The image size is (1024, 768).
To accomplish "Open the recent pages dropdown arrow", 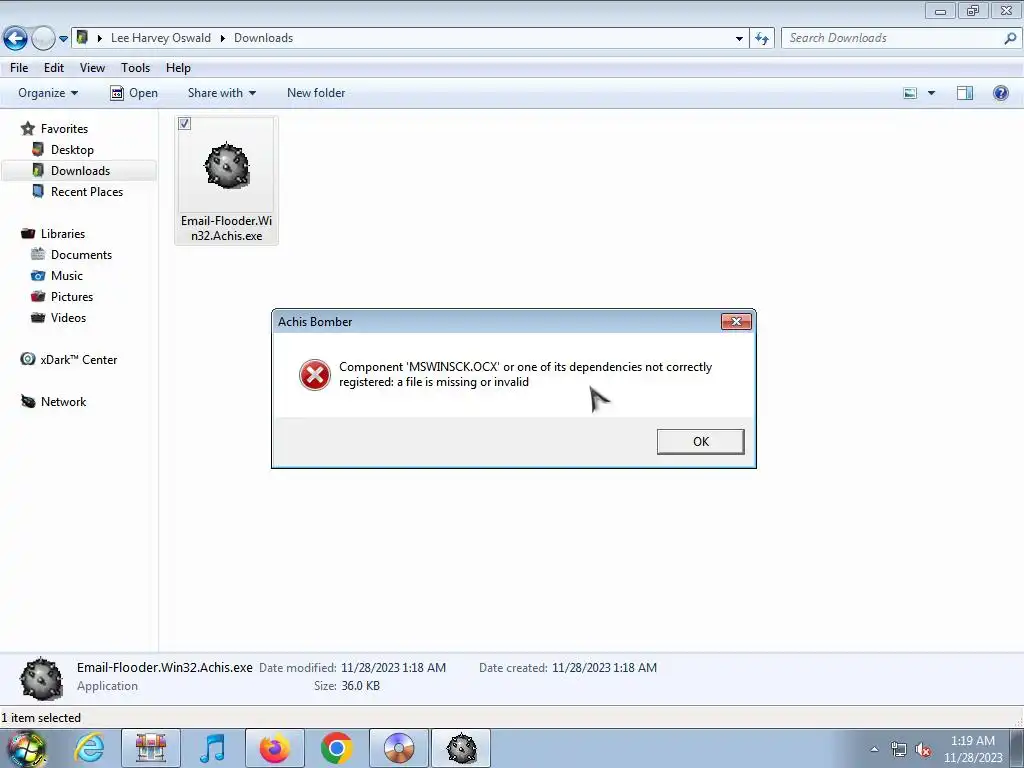I will pos(63,39).
